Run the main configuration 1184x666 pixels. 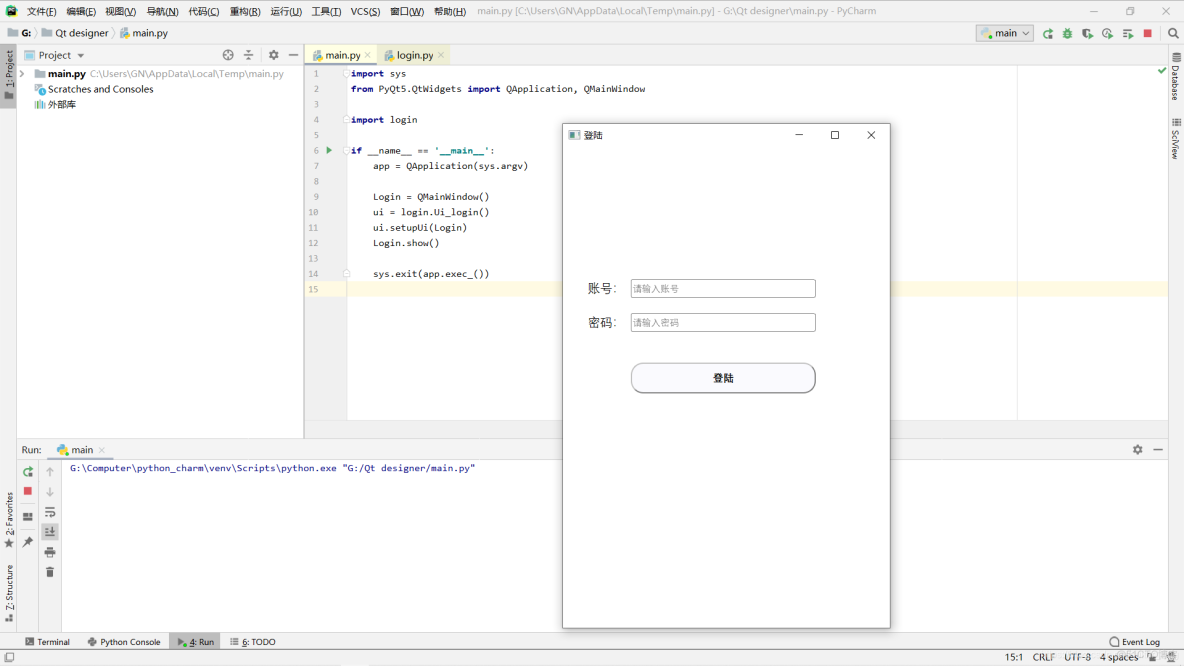click(1047, 32)
